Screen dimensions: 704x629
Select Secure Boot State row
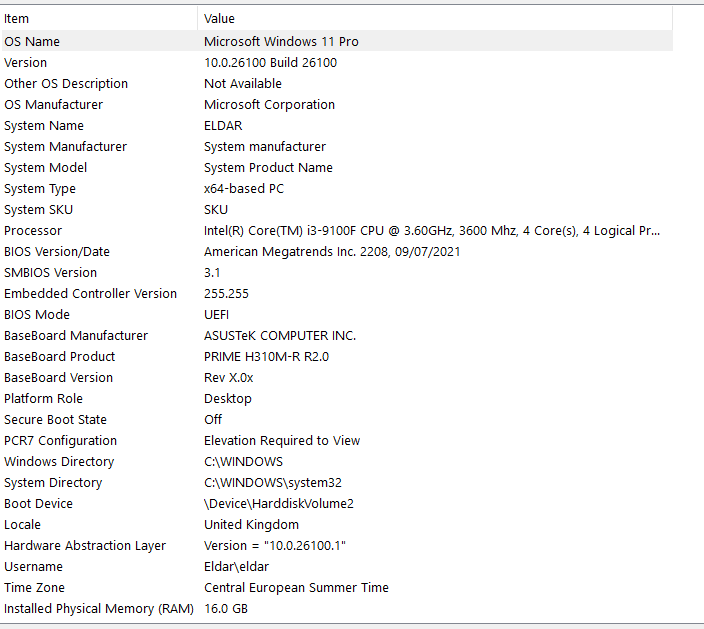(x=337, y=420)
